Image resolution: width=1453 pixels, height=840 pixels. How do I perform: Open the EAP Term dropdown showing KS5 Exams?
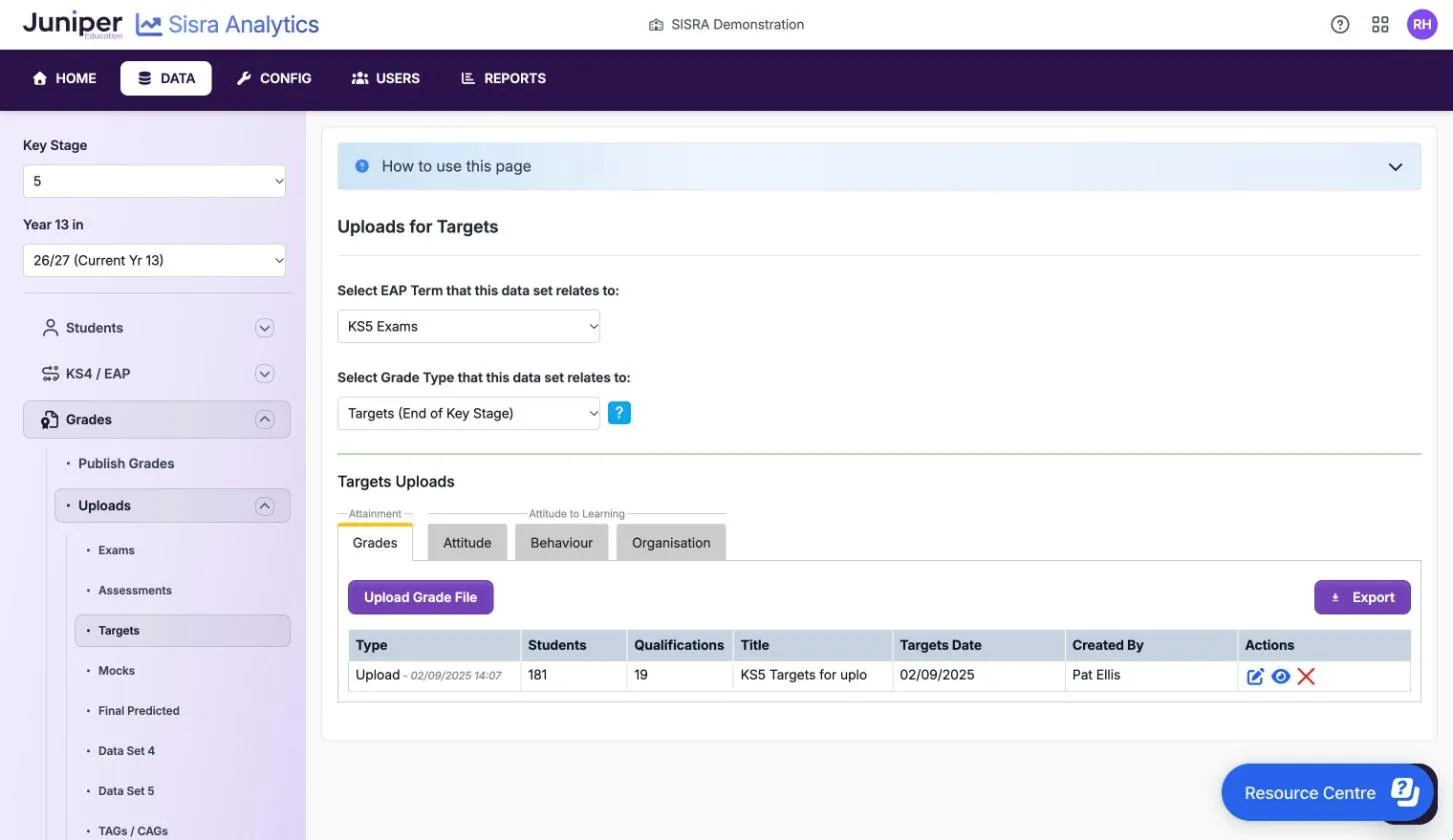point(469,326)
